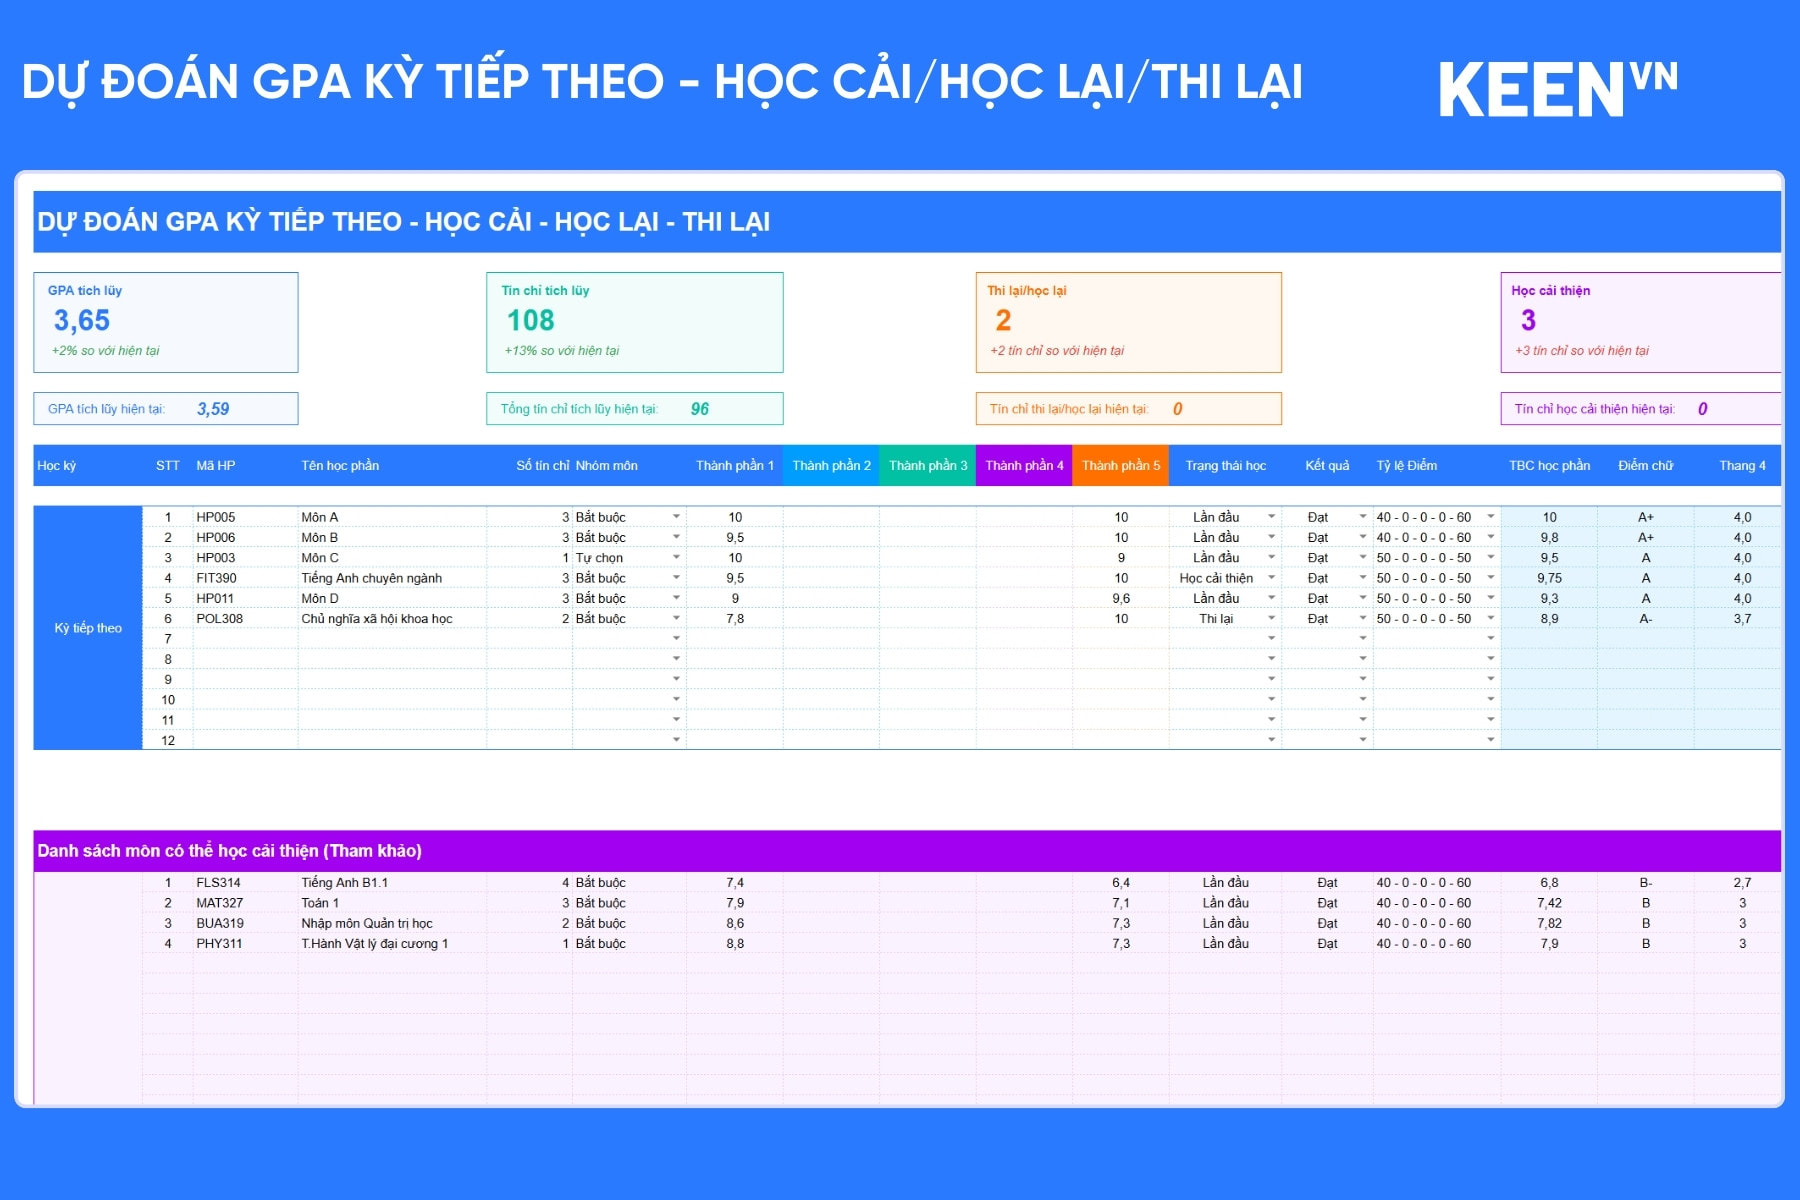Click the Tín chỉ tích lũy 108 card
The width and height of the screenshot is (1800, 1200).
click(634, 322)
